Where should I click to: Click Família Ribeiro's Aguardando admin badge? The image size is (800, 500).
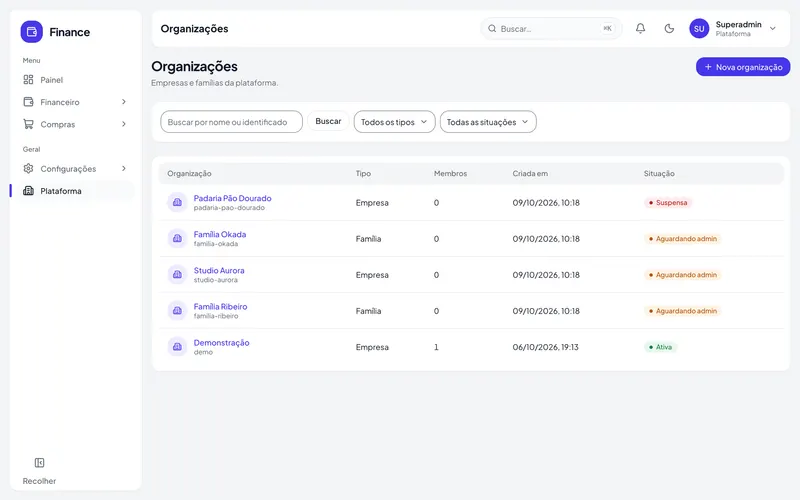(683, 311)
